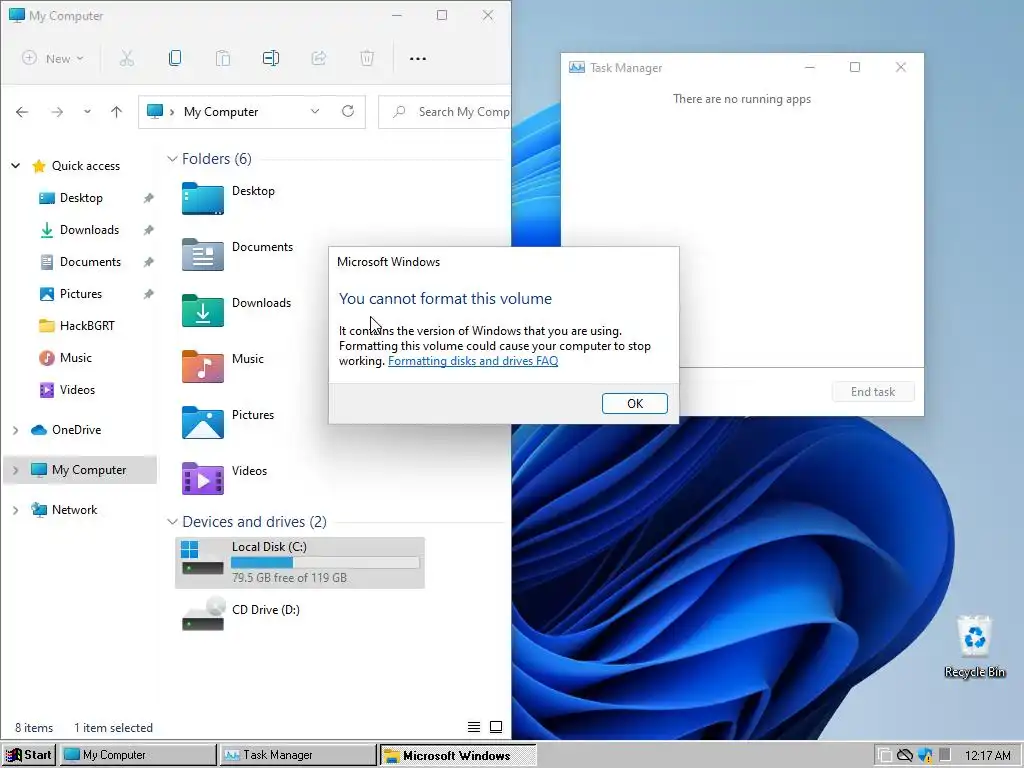Select Network in the navigation pane

coord(74,510)
